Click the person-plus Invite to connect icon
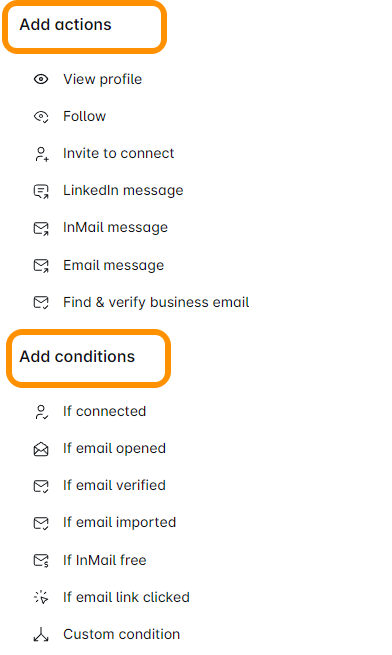 (41, 154)
